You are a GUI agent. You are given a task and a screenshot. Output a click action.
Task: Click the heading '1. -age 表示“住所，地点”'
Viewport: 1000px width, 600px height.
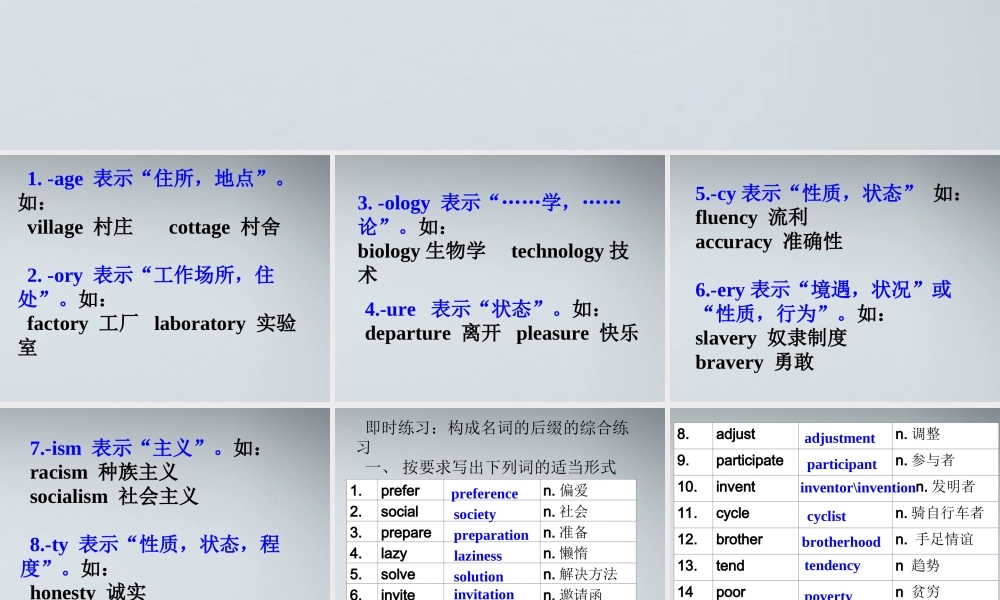pyautogui.click(x=149, y=179)
